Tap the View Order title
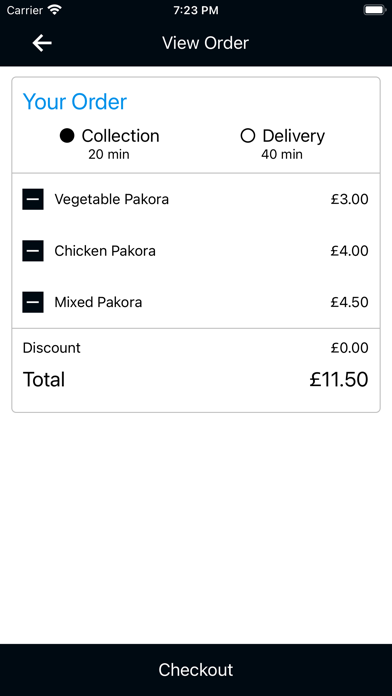The width and height of the screenshot is (392, 696). pyautogui.click(x=205, y=43)
